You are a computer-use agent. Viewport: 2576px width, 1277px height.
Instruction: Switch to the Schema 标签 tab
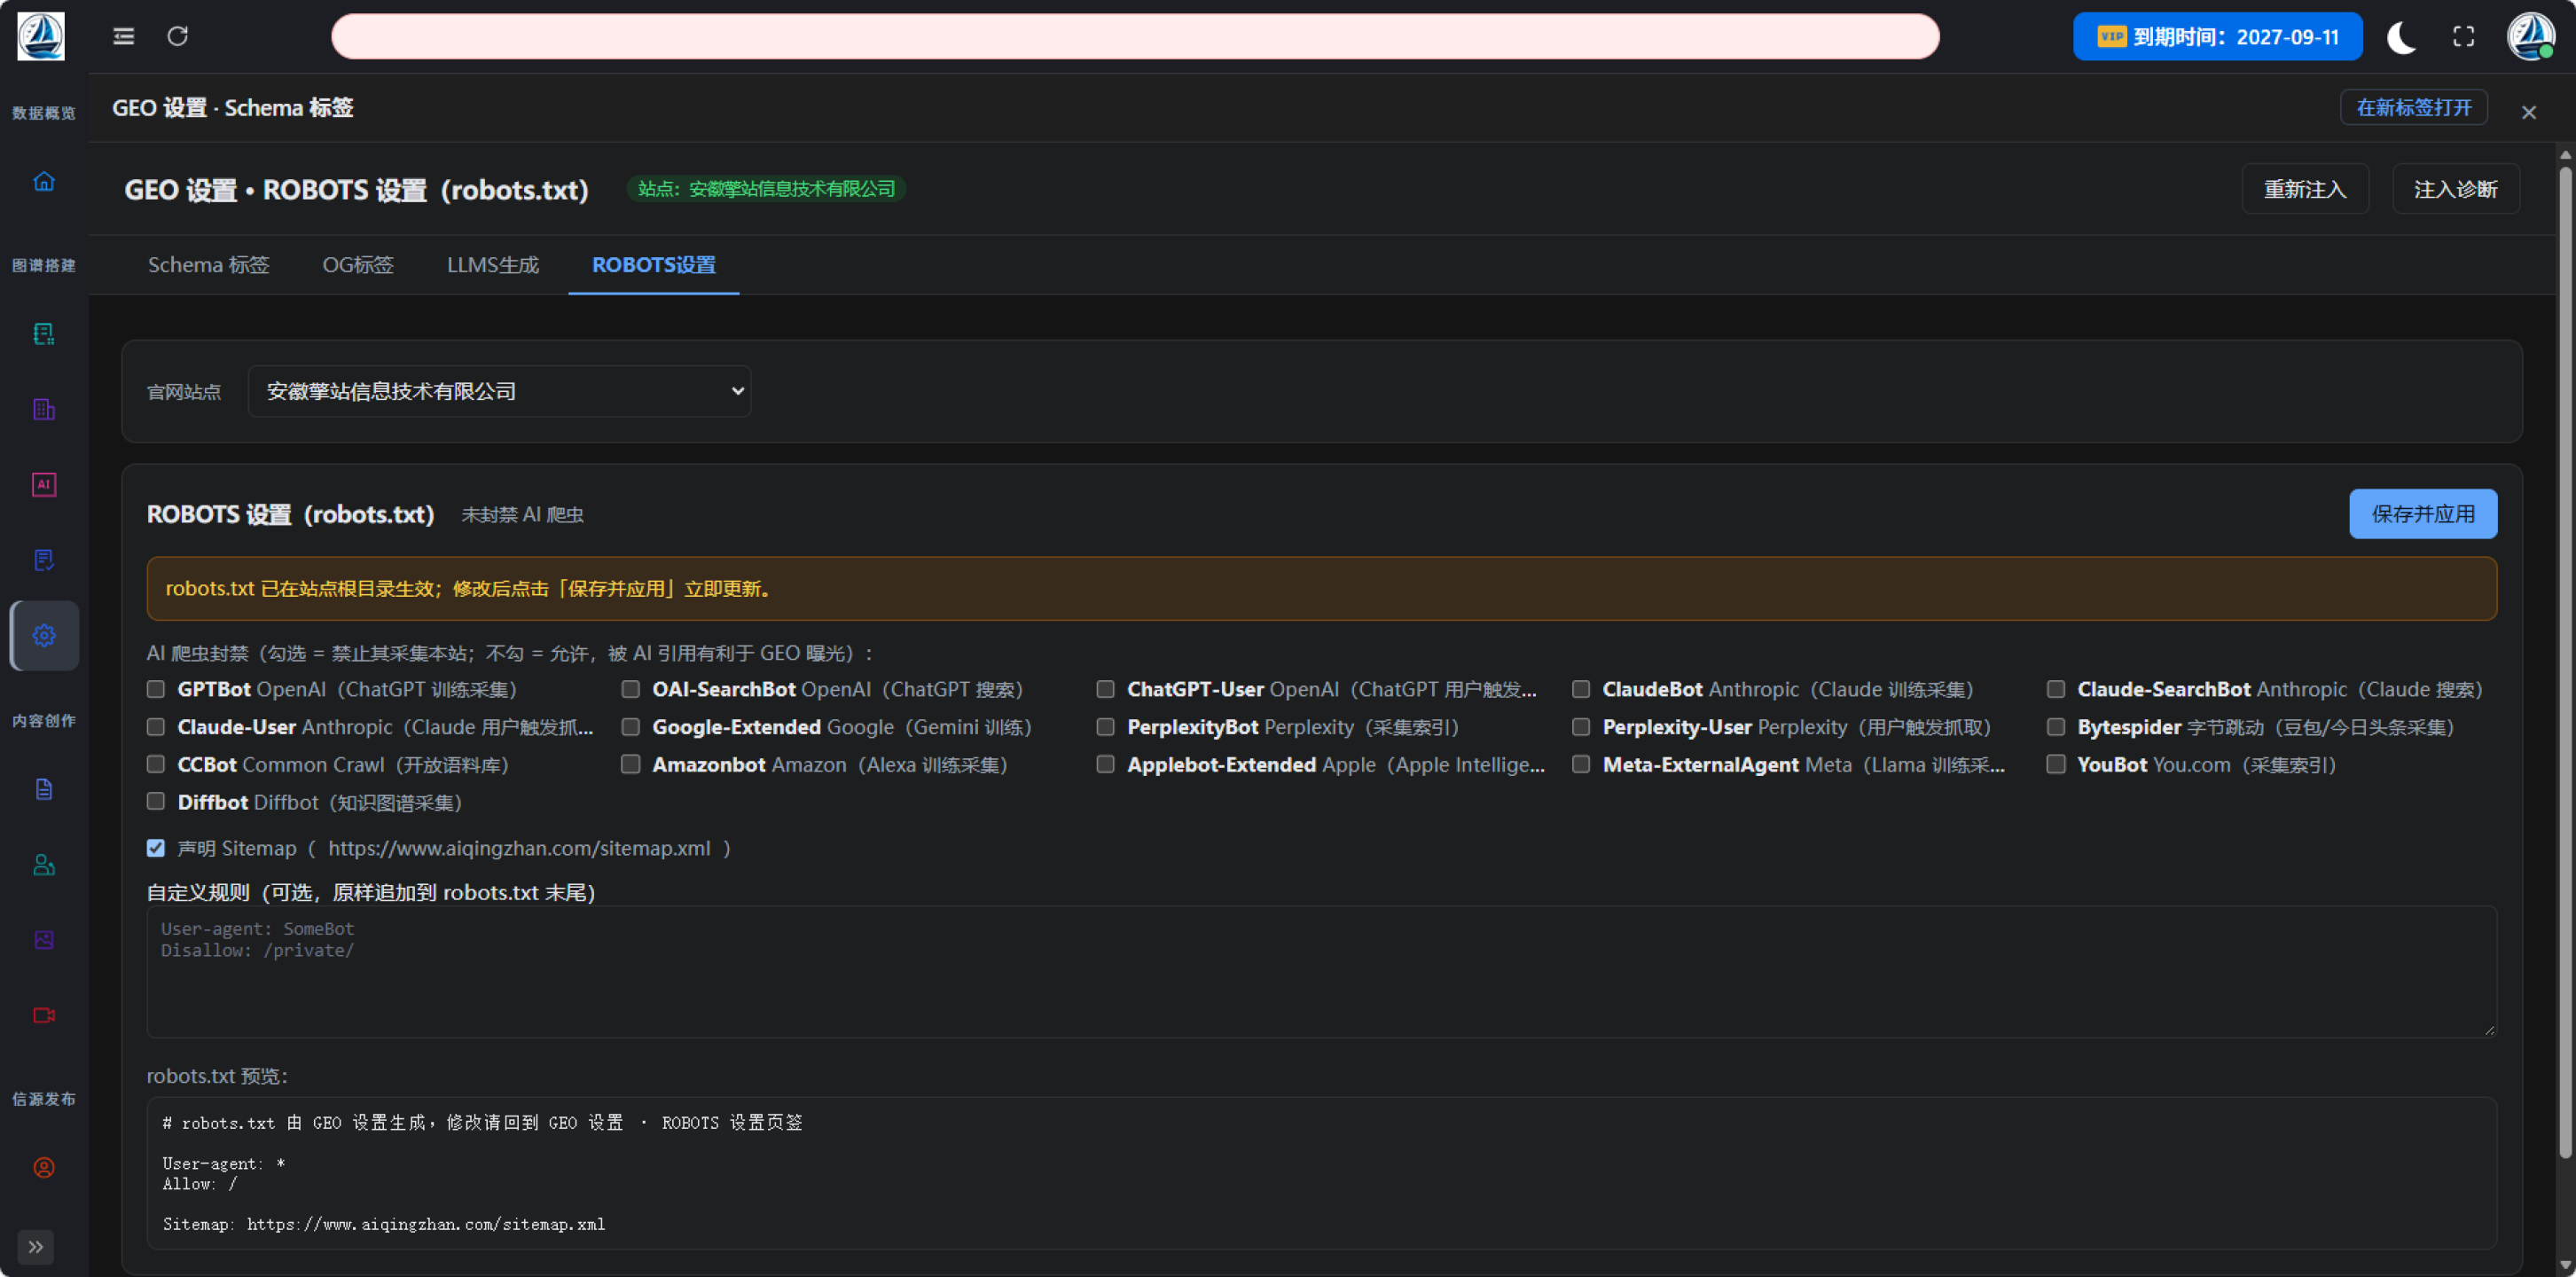coord(208,265)
